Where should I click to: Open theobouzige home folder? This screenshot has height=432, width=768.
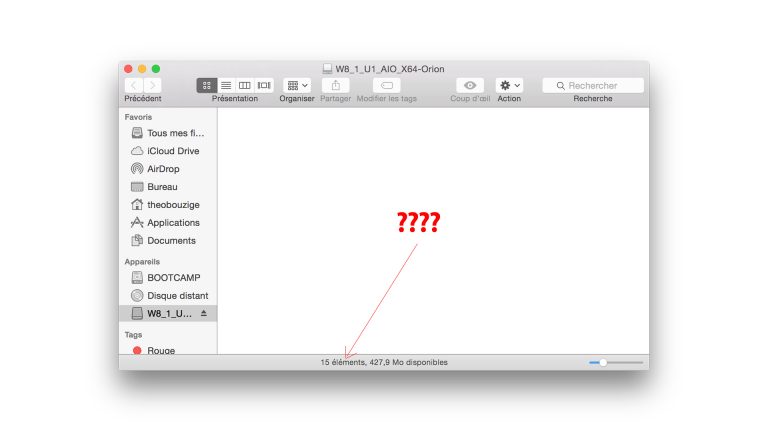(168, 205)
